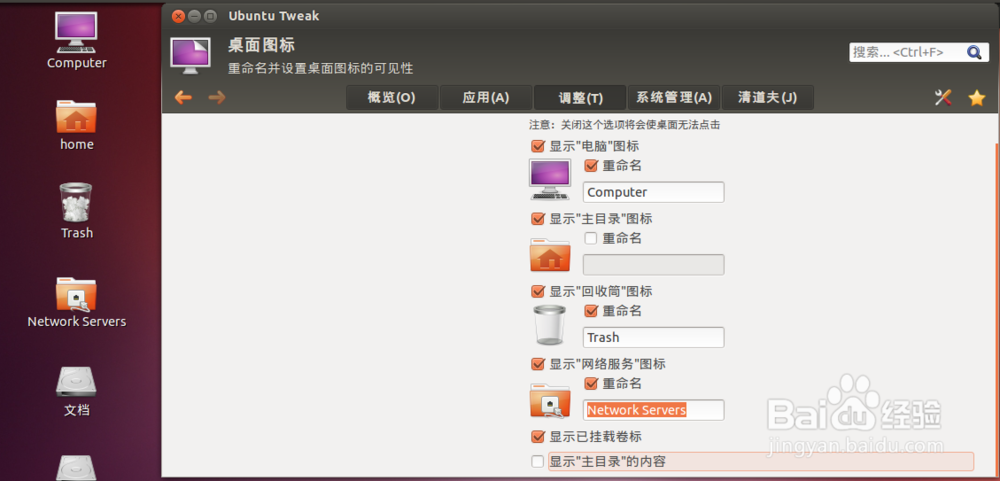Uncheck 显示"电脑"图标 checkbox
Screen dimensions: 1000x481
pyautogui.click(x=538, y=147)
